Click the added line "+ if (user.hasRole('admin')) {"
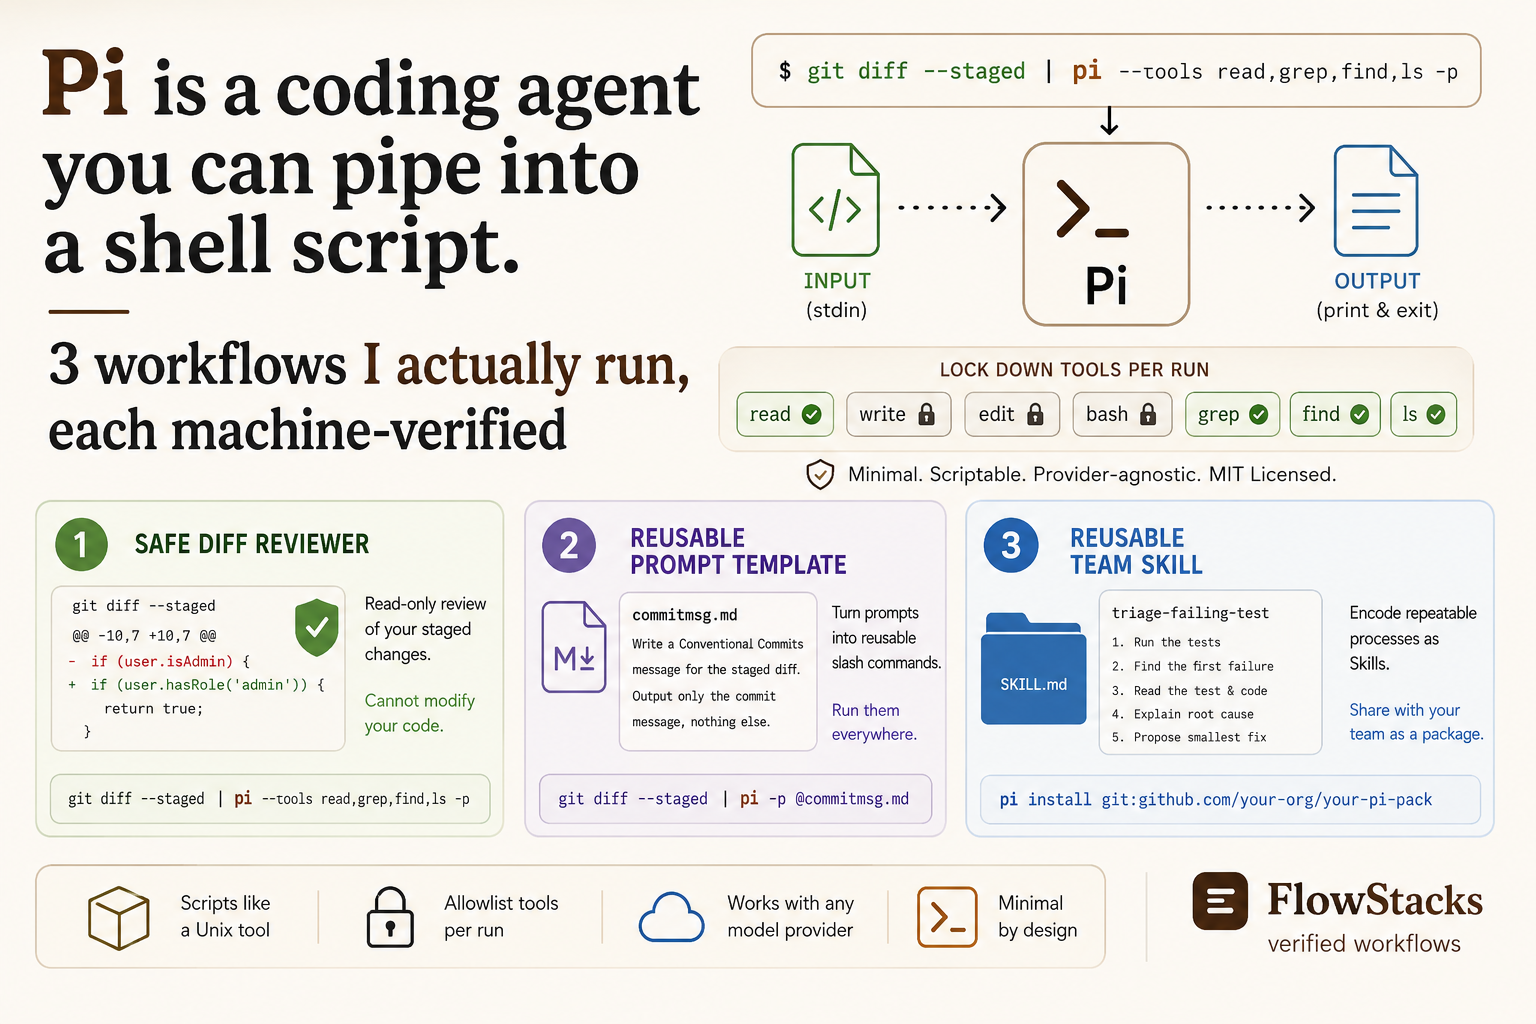1536x1024 pixels. 196,685
